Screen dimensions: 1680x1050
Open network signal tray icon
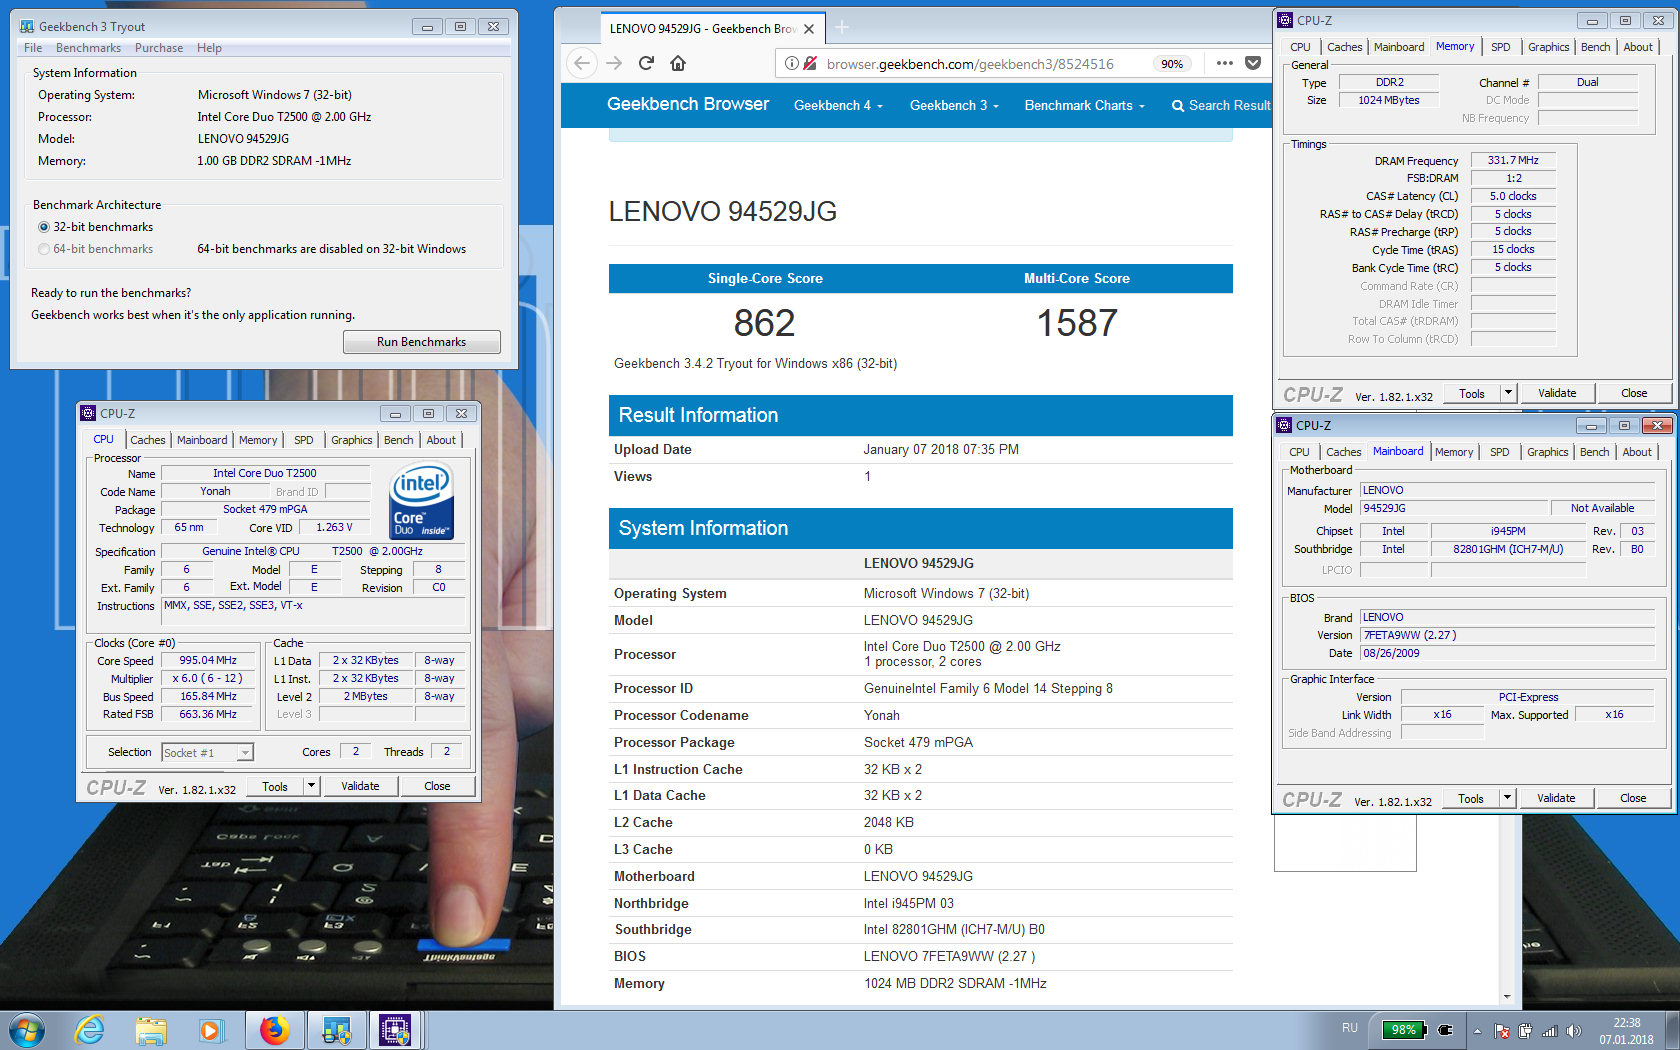[x=1550, y=1031]
